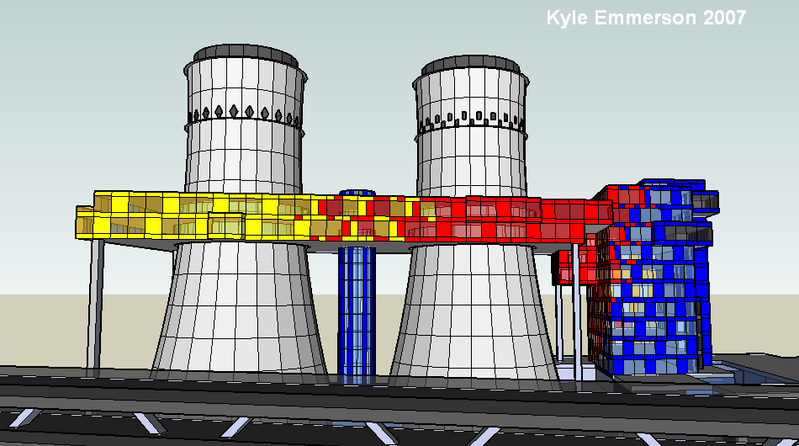The height and width of the screenshot is (446, 799).
Task: Click the left cooling tower's flared base
Action: [240, 310]
